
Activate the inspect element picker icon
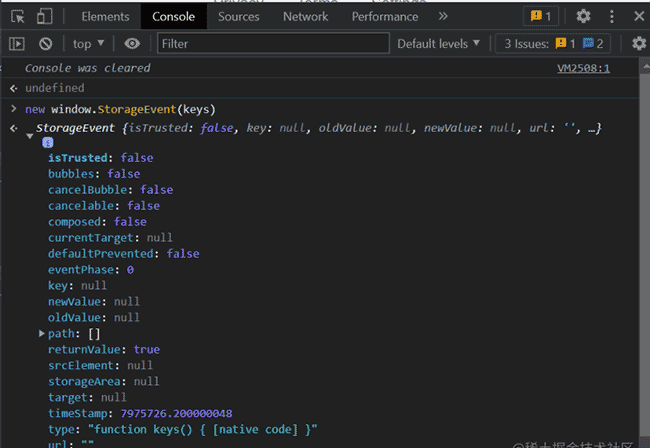(x=17, y=17)
